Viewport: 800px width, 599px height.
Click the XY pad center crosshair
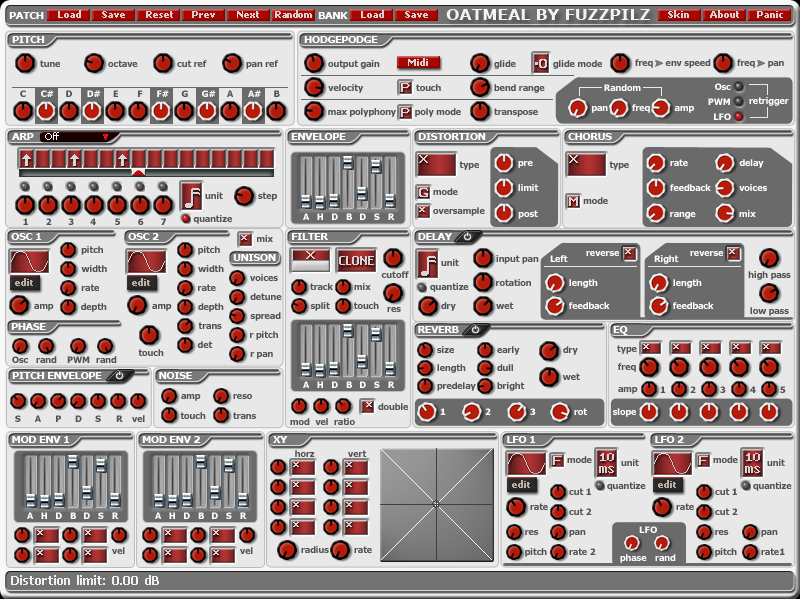coord(436,504)
